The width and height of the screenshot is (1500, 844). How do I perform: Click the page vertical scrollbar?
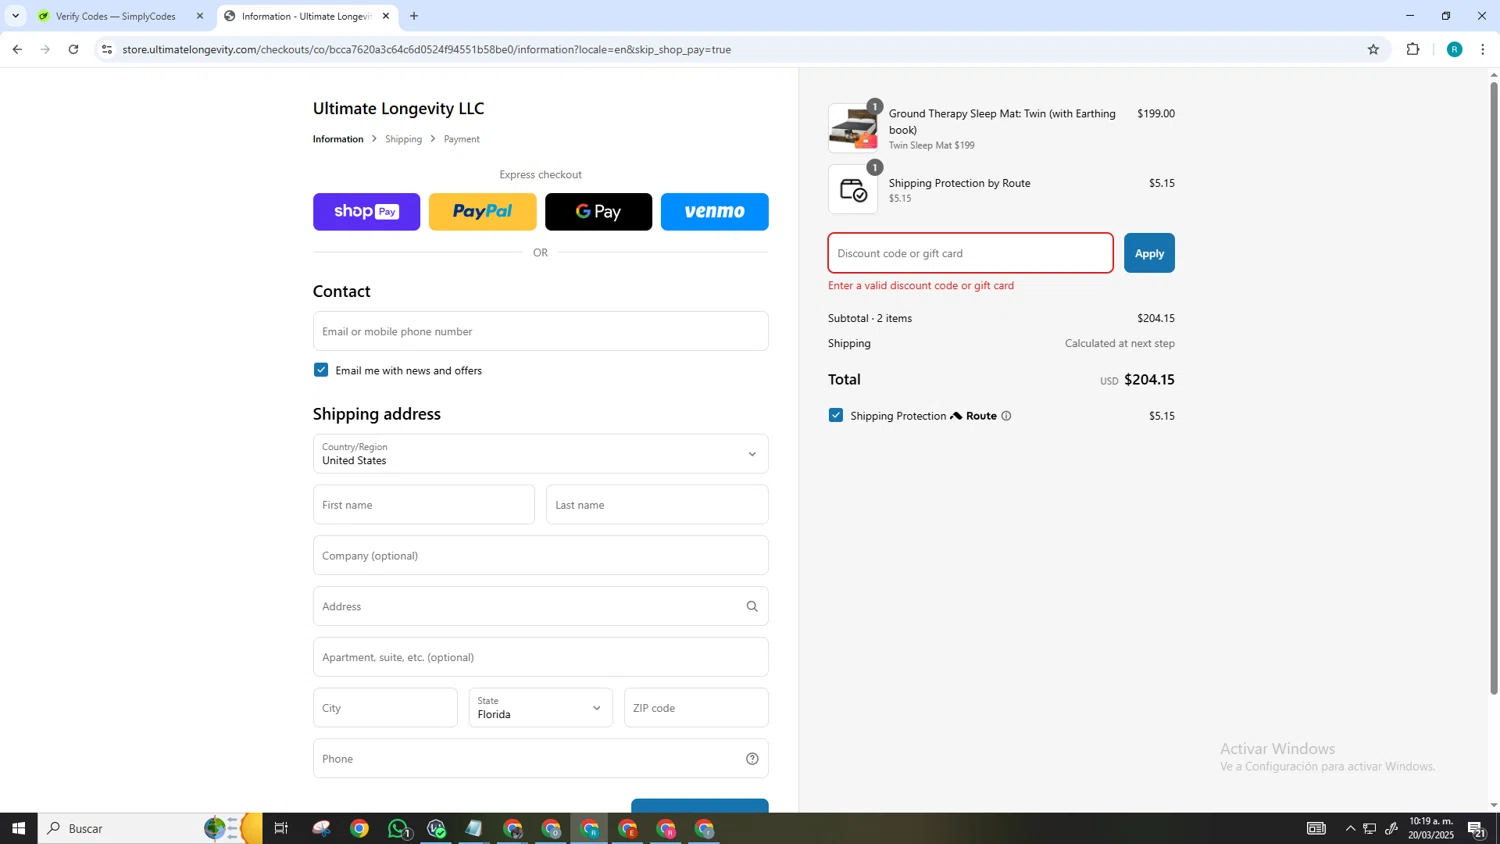pos(1494,390)
